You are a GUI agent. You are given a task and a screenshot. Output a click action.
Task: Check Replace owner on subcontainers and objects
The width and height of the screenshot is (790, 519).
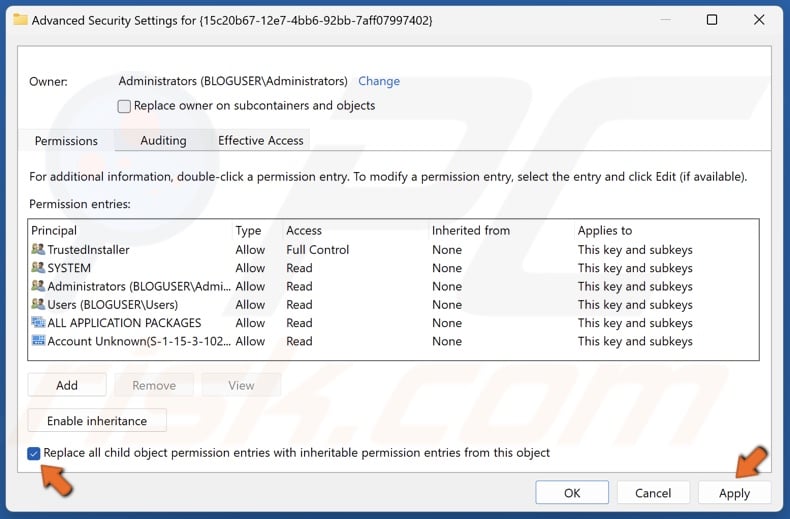click(124, 106)
